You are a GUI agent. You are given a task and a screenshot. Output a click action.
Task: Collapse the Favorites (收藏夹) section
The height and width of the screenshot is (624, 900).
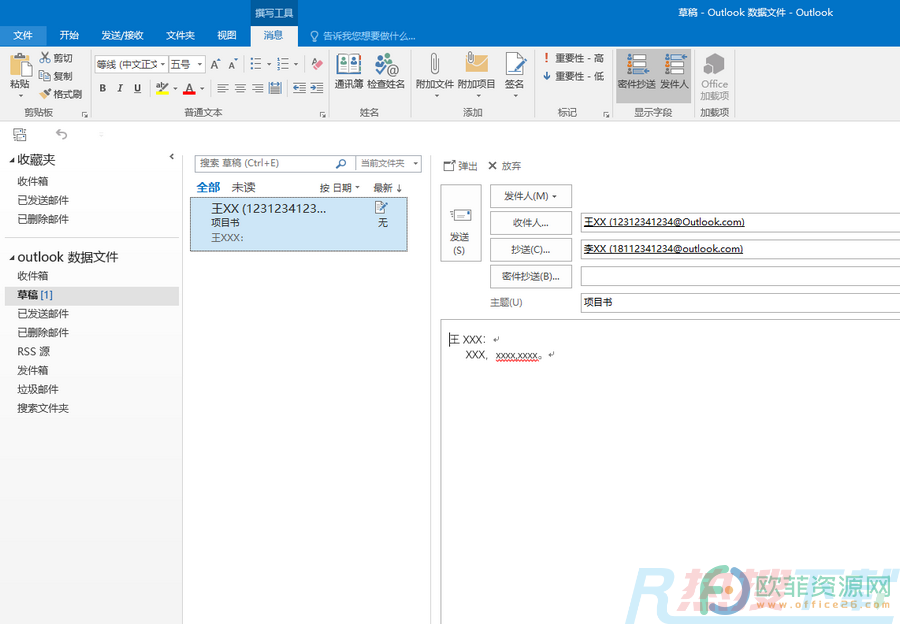12,161
